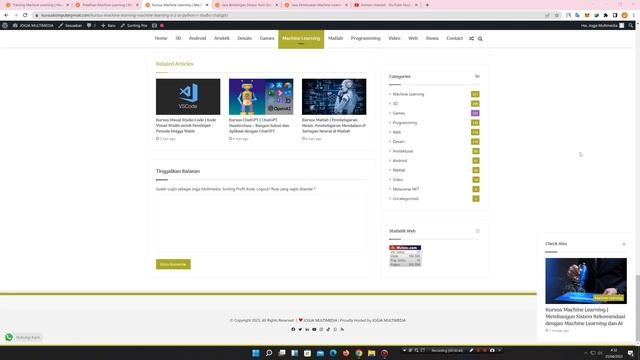Select the Metaverse NFT category

pos(406,189)
